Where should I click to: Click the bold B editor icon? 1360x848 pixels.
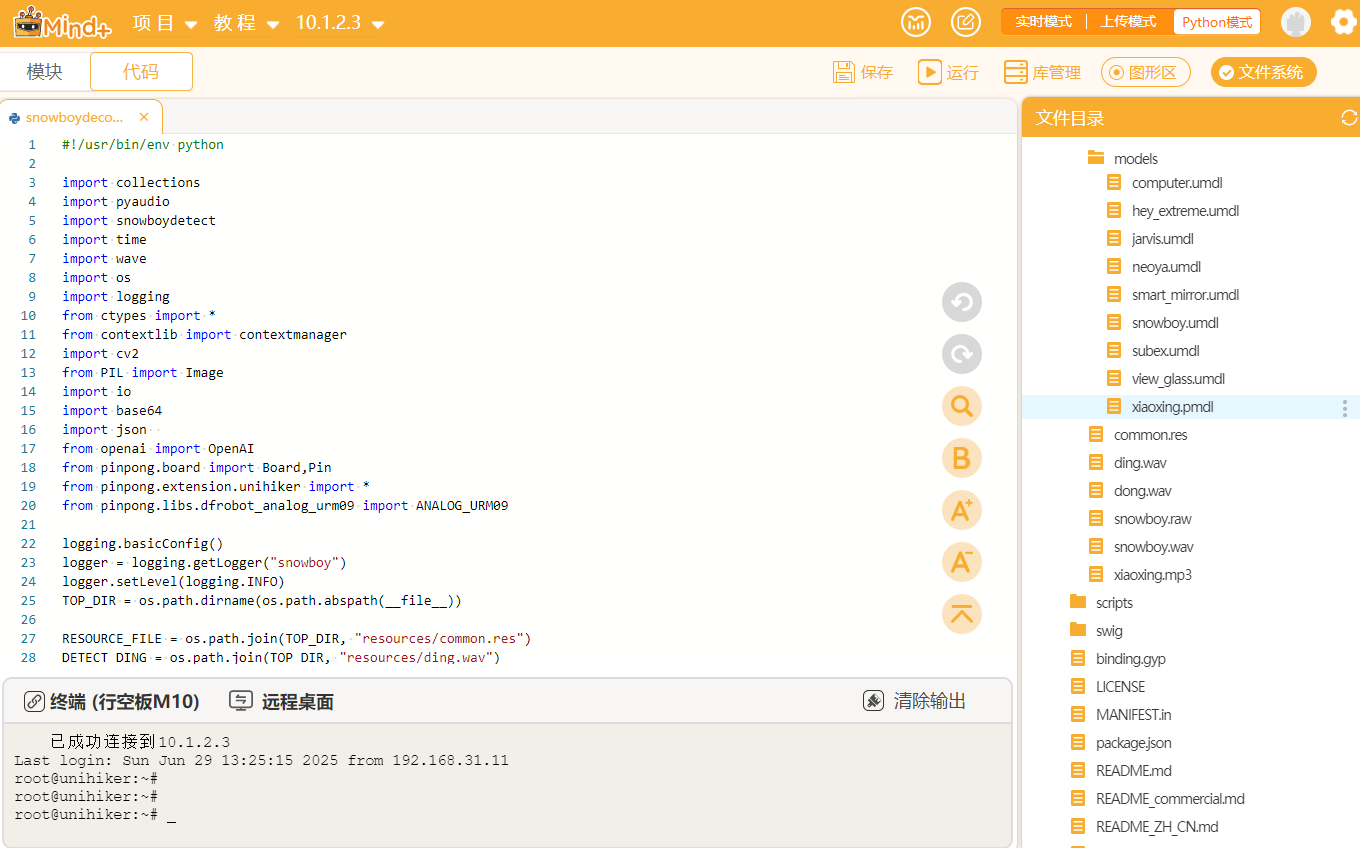(x=962, y=458)
